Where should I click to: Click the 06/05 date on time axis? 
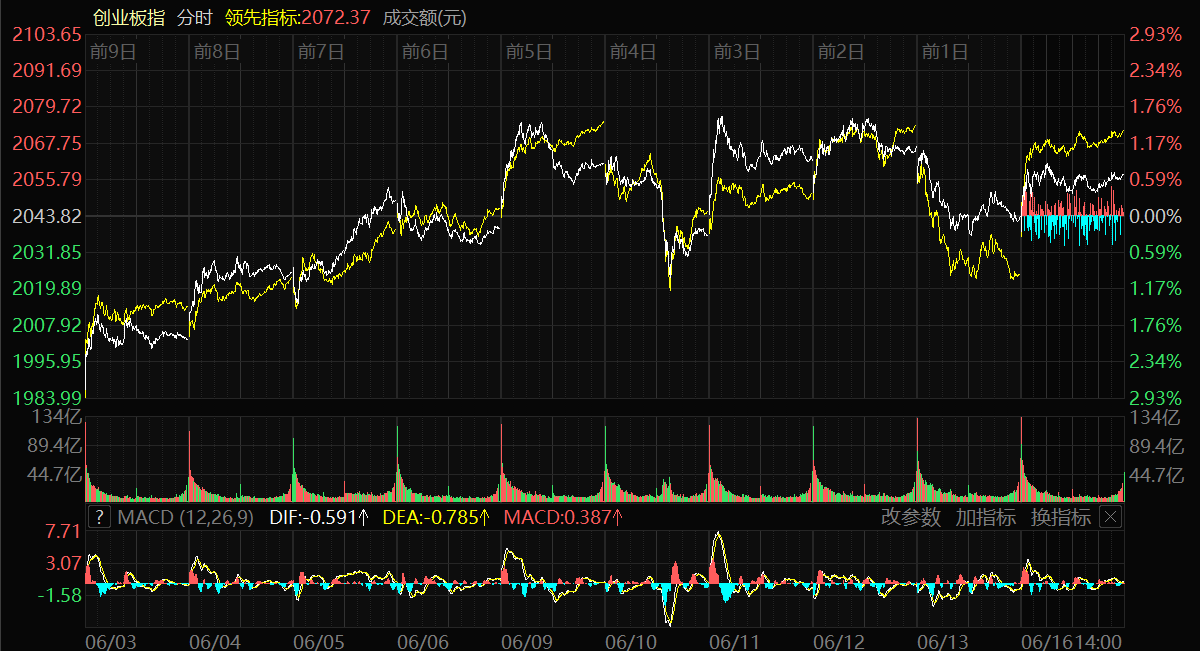tap(319, 640)
